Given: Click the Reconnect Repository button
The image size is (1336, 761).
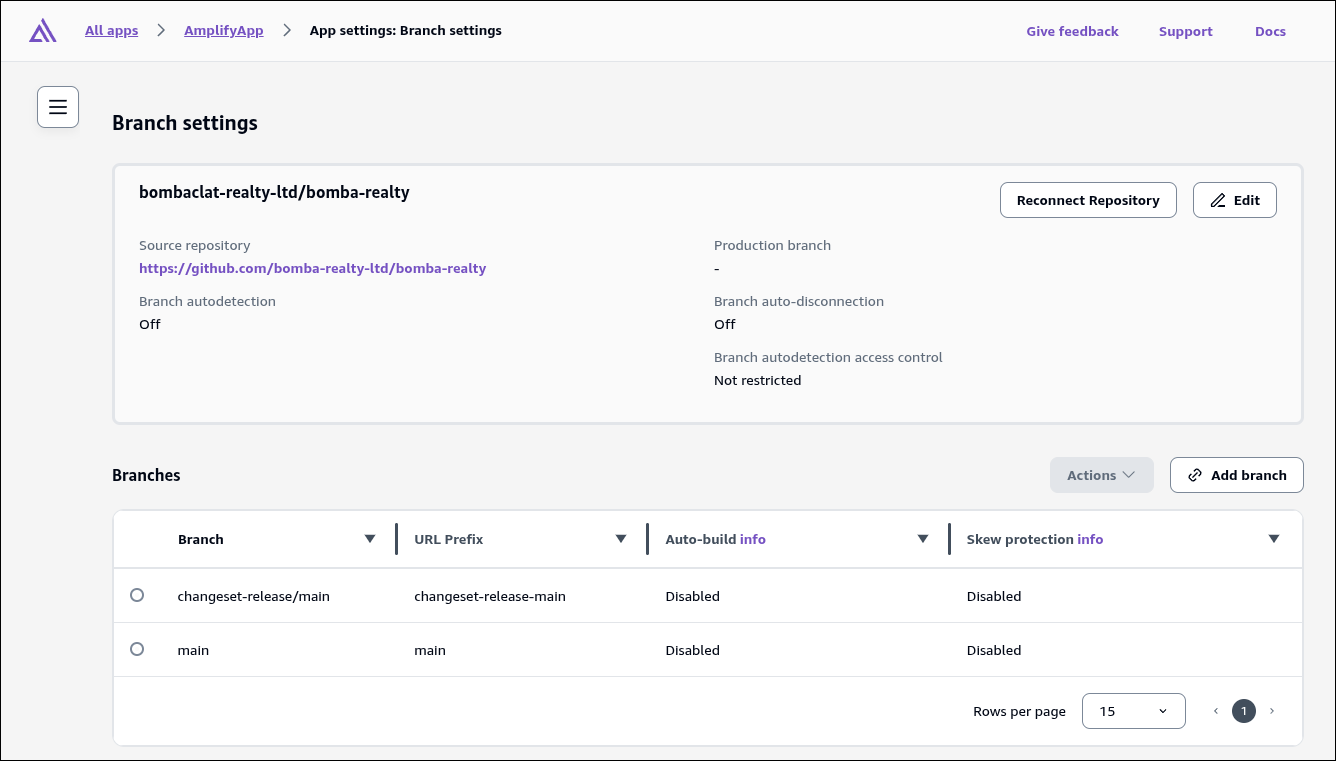Looking at the screenshot, I should point(1088,200).
